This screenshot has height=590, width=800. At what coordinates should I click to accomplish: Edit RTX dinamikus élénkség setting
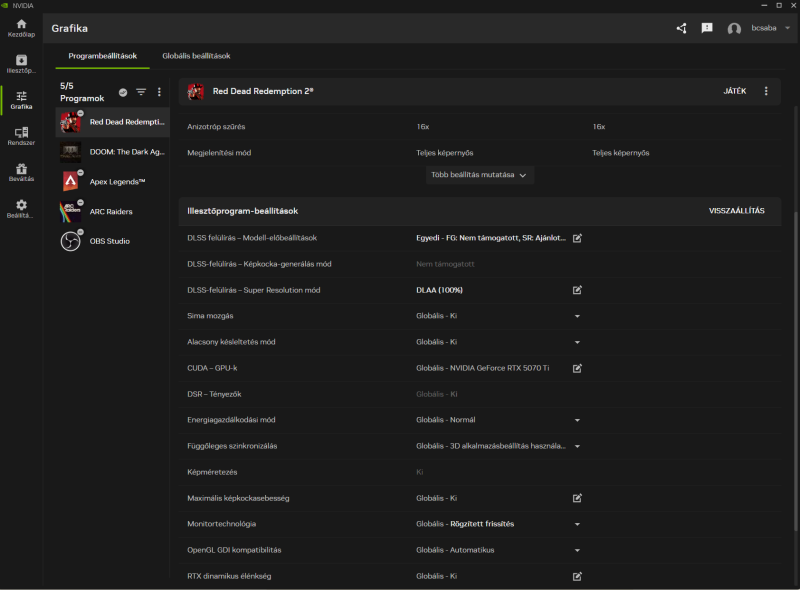pos(577,576)
